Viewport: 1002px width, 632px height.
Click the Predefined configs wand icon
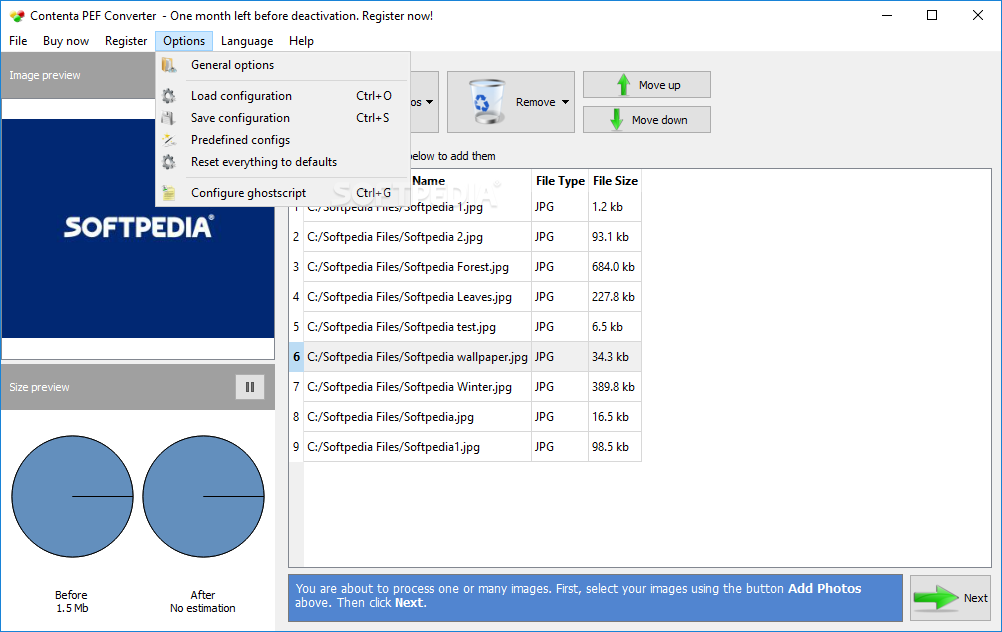[x=169, y=140]
